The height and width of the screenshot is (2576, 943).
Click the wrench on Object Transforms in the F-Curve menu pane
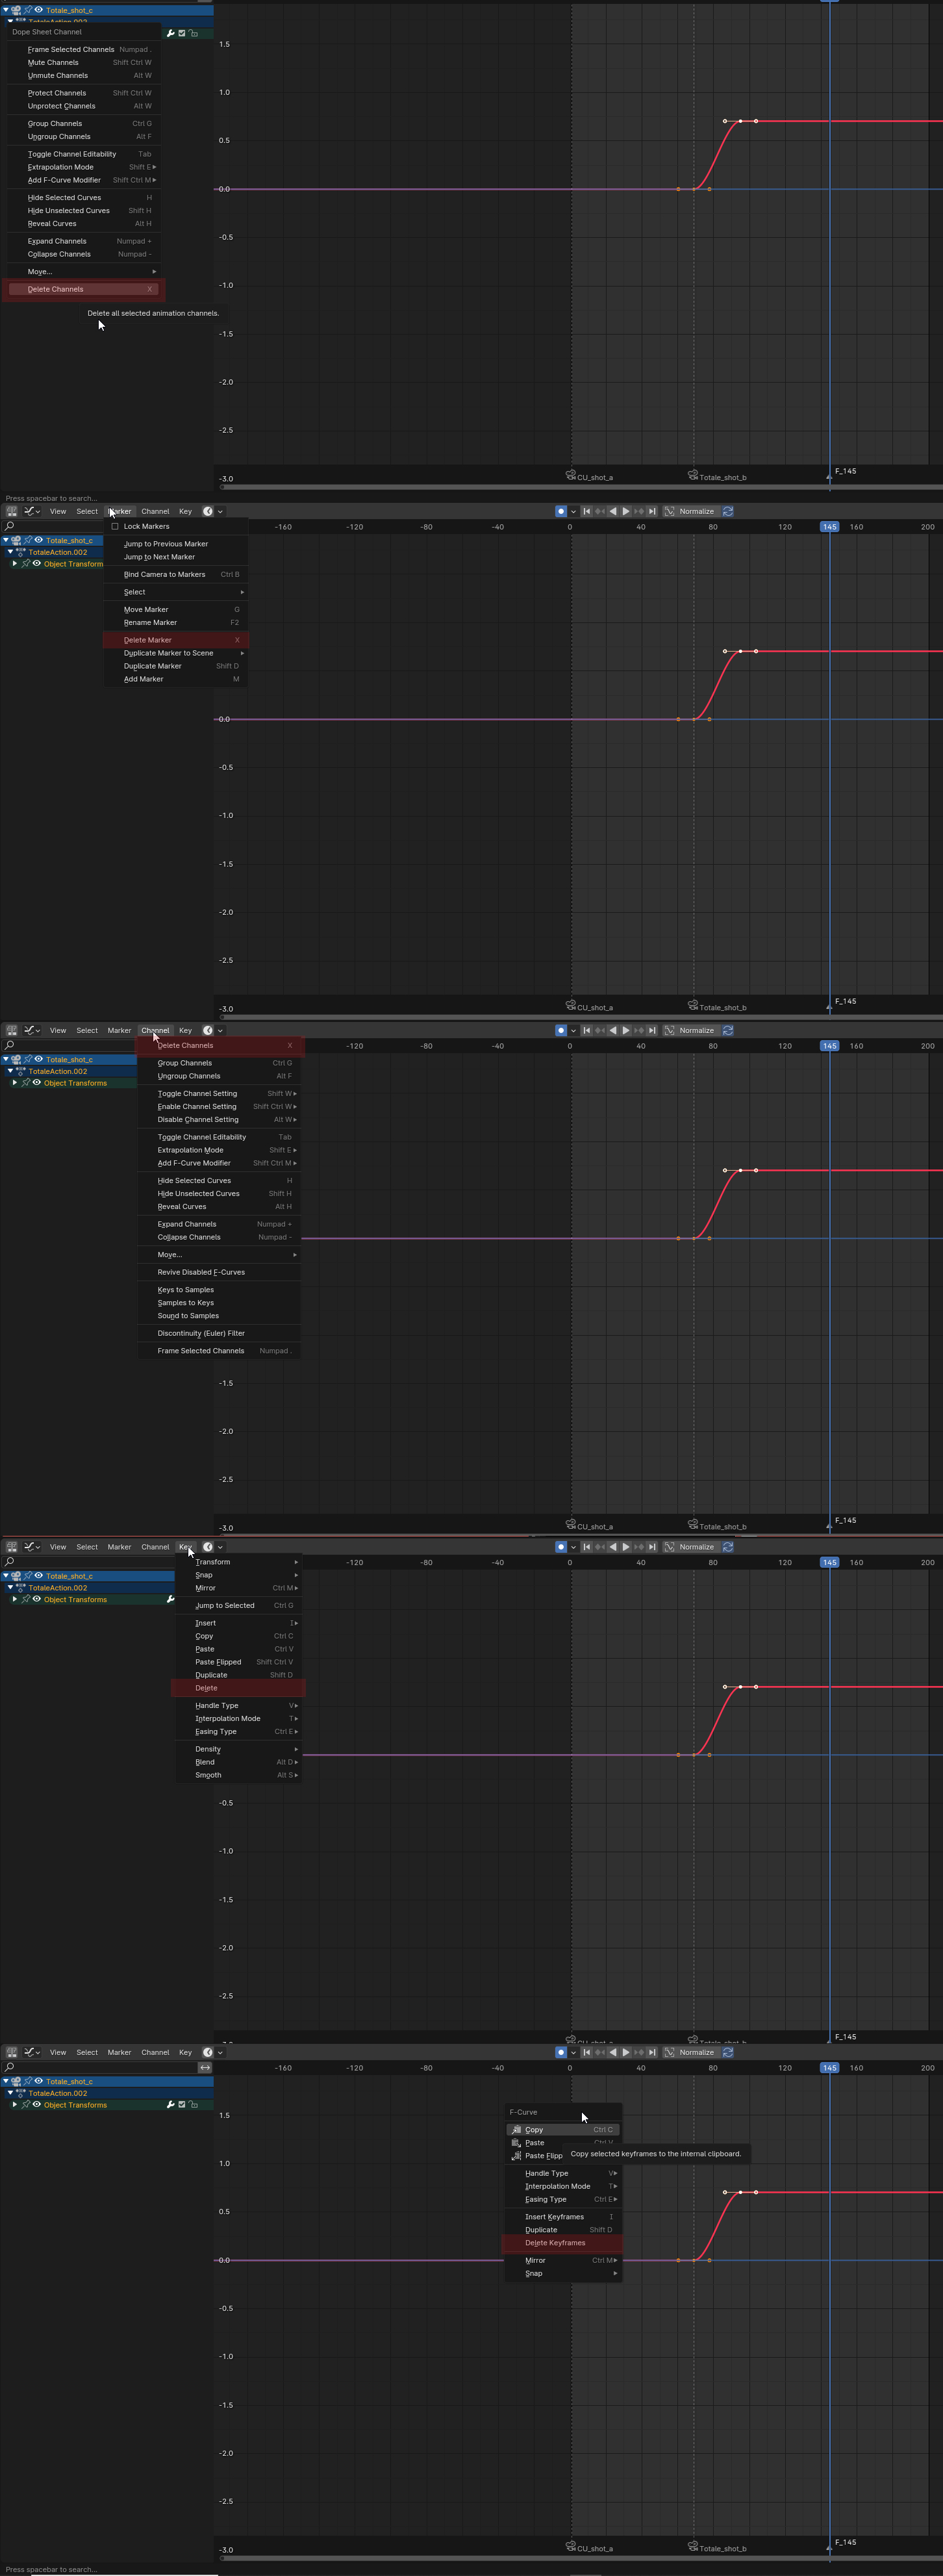[x=171, y=2104]
